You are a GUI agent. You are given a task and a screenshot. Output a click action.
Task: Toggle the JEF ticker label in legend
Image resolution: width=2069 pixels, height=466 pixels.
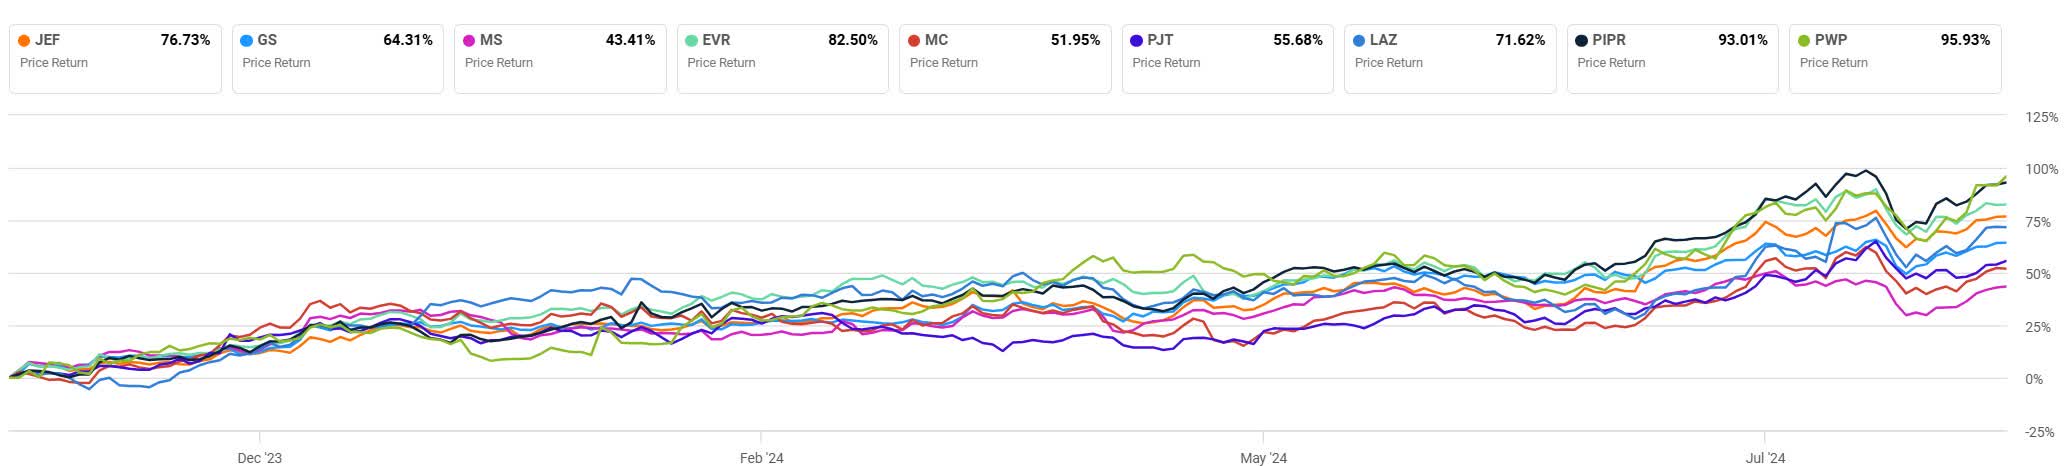(47, 41)
